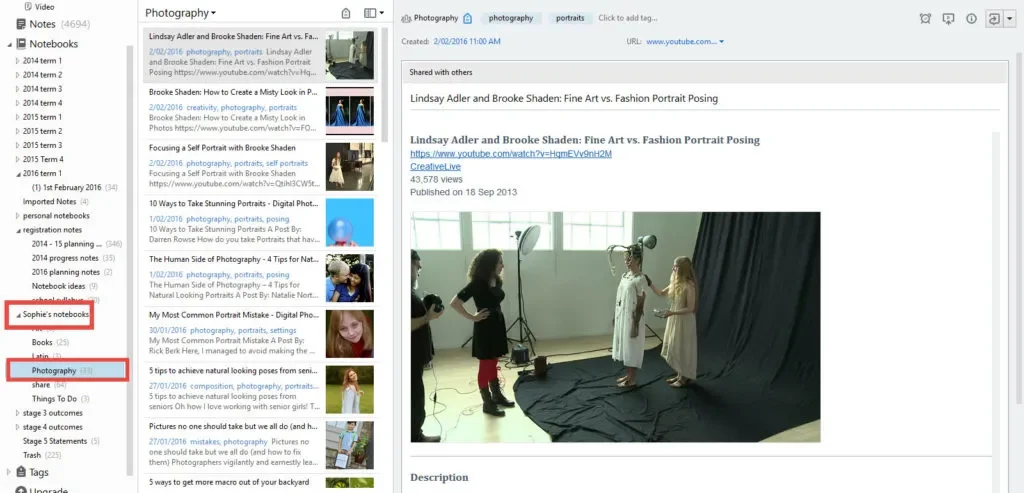Open the Books notebook
The height and width of the screenshot is (493, 1024).
pyautogui.click(x=50, y=342)
